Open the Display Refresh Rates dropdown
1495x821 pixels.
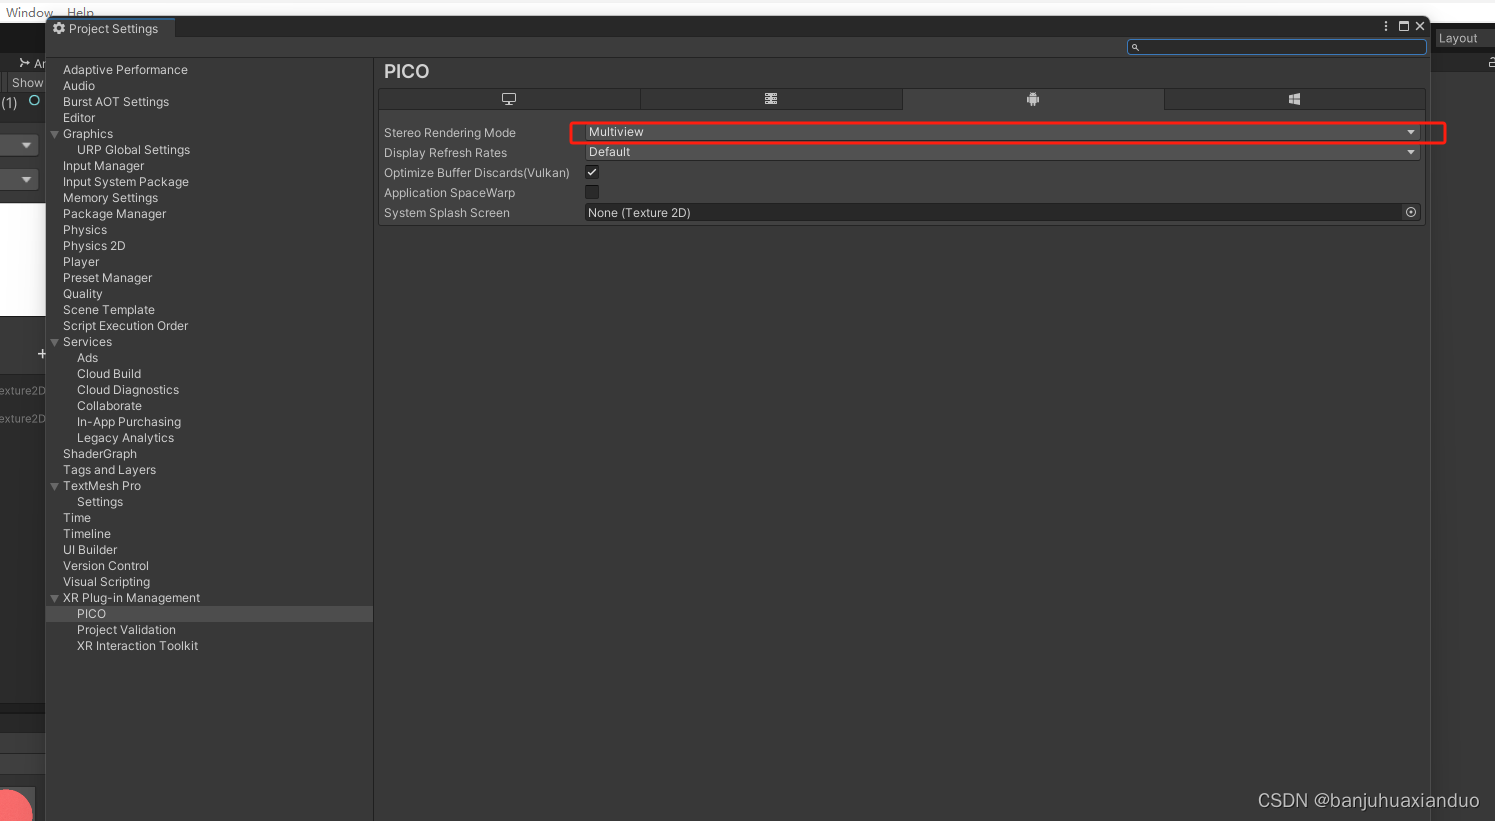click(1002, 152)
